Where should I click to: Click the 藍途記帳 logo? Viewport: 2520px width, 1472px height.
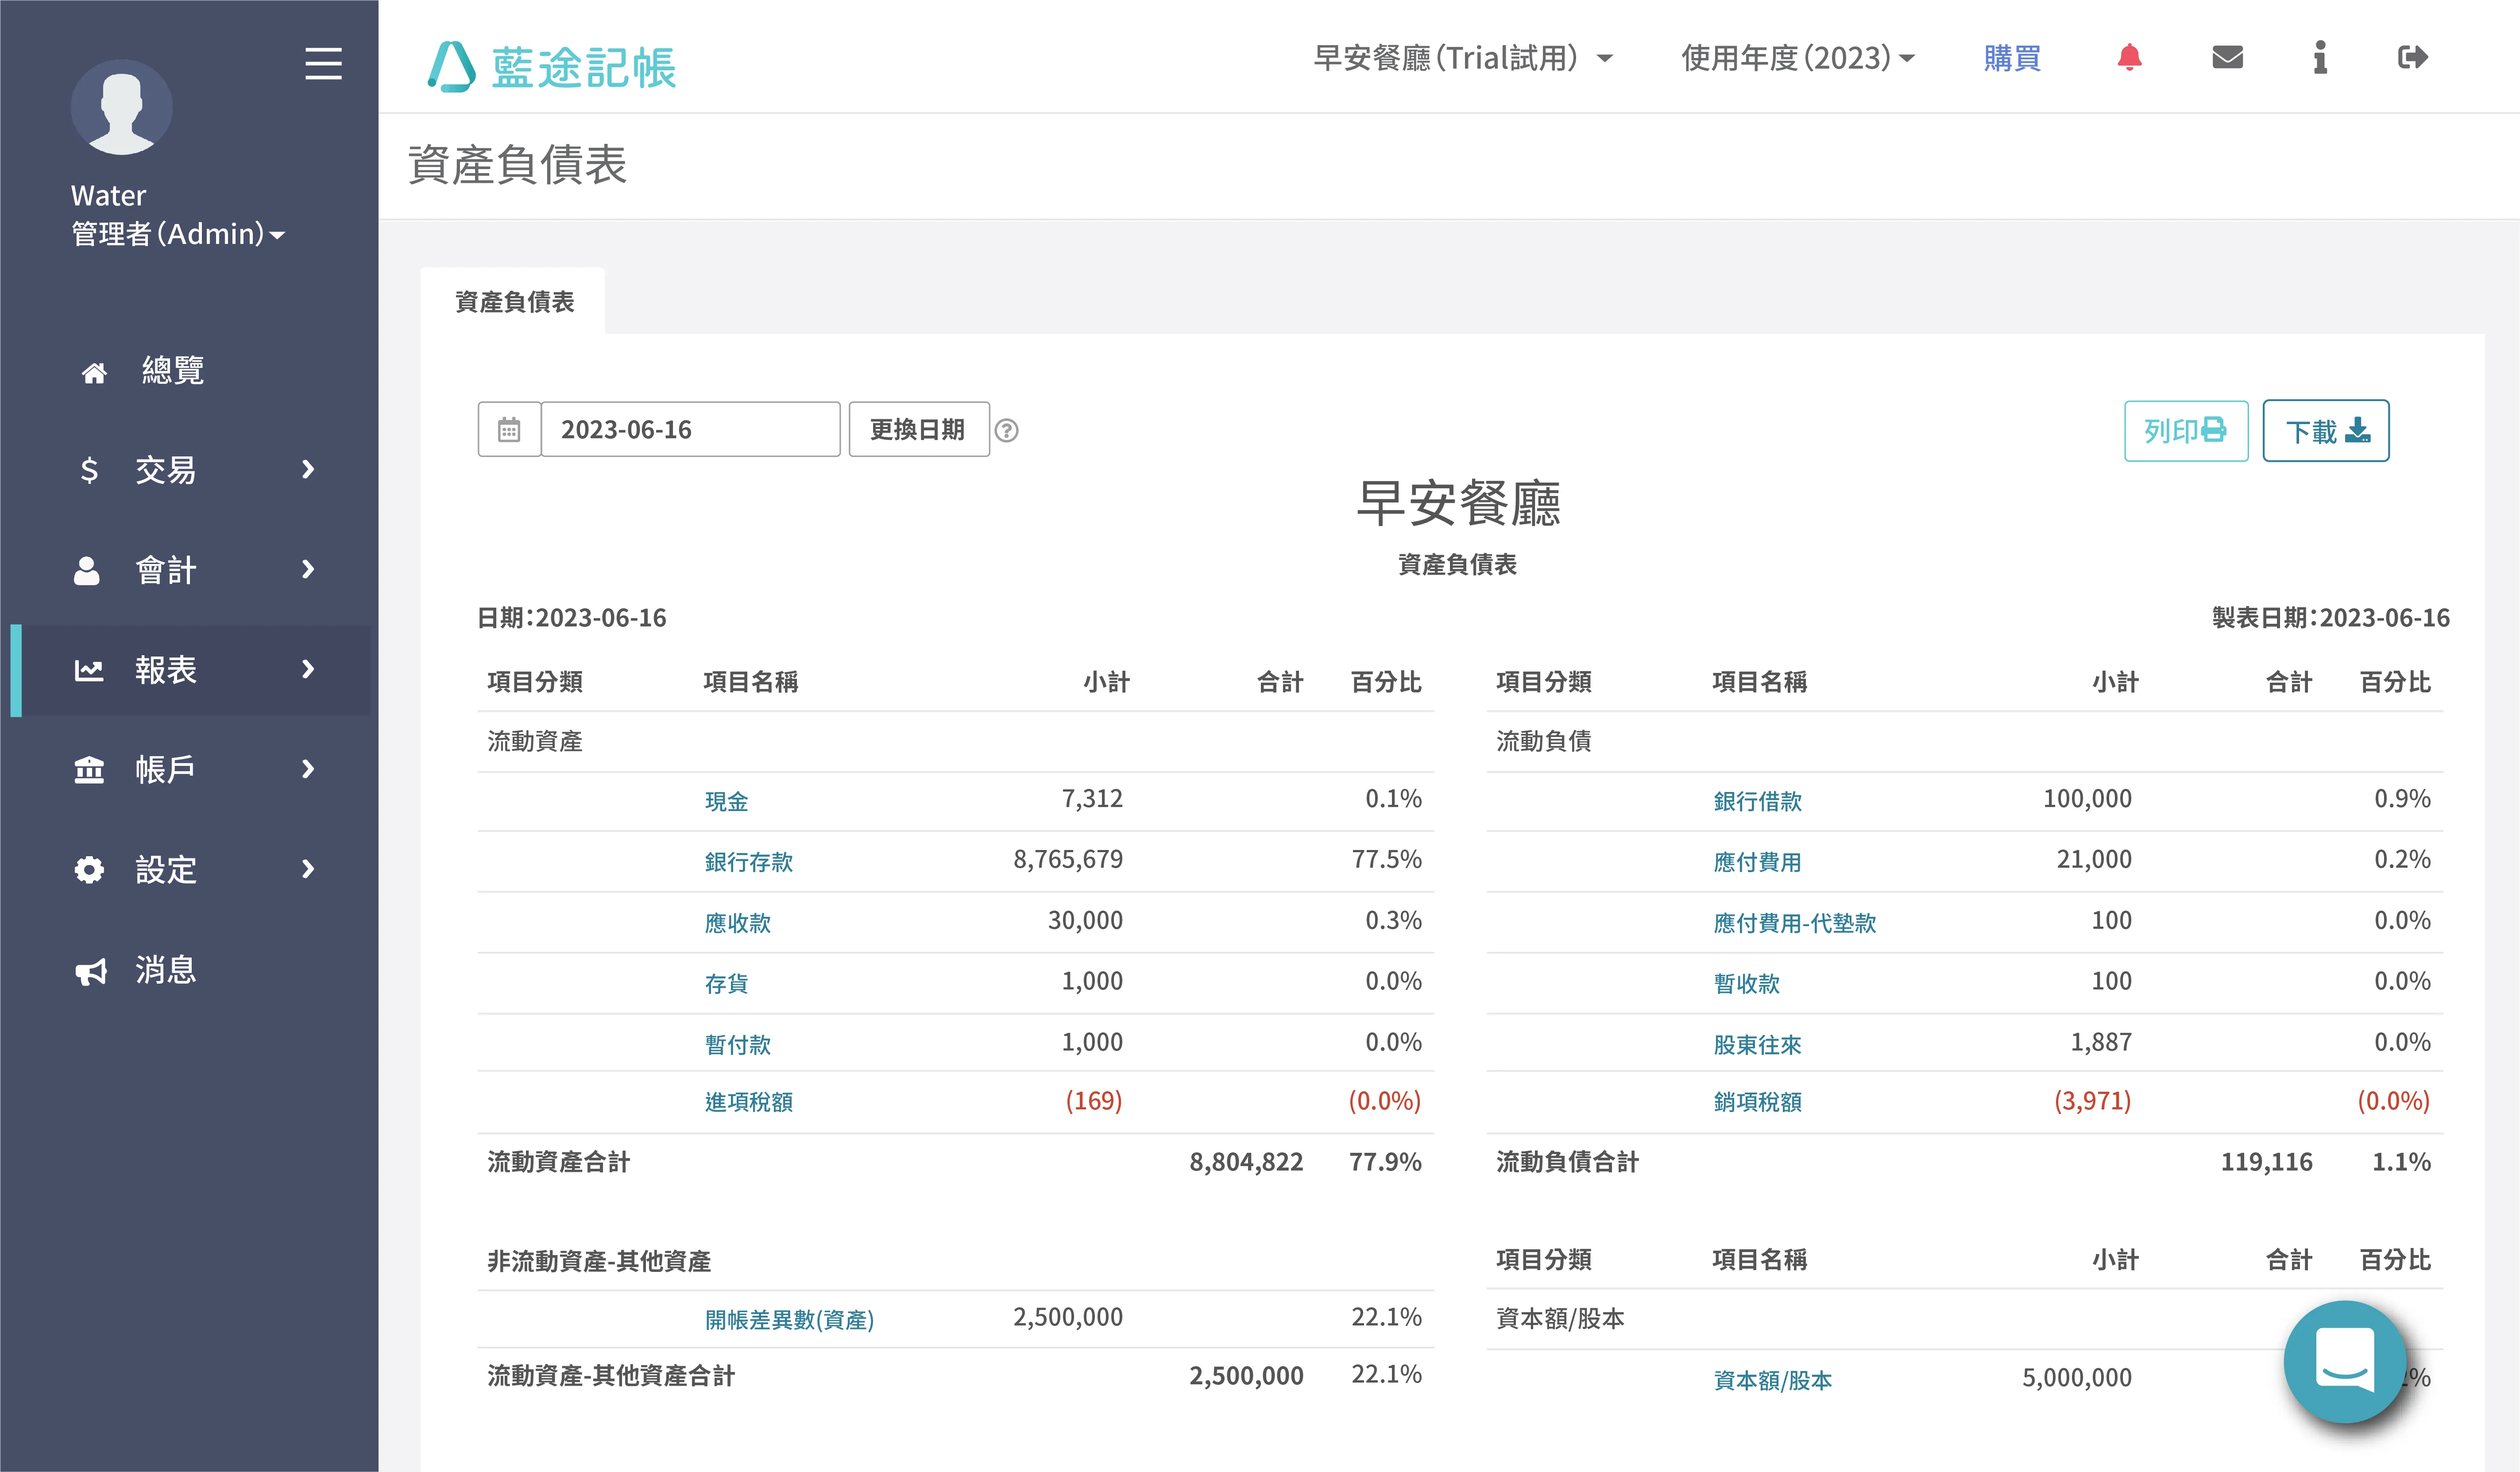552,67
